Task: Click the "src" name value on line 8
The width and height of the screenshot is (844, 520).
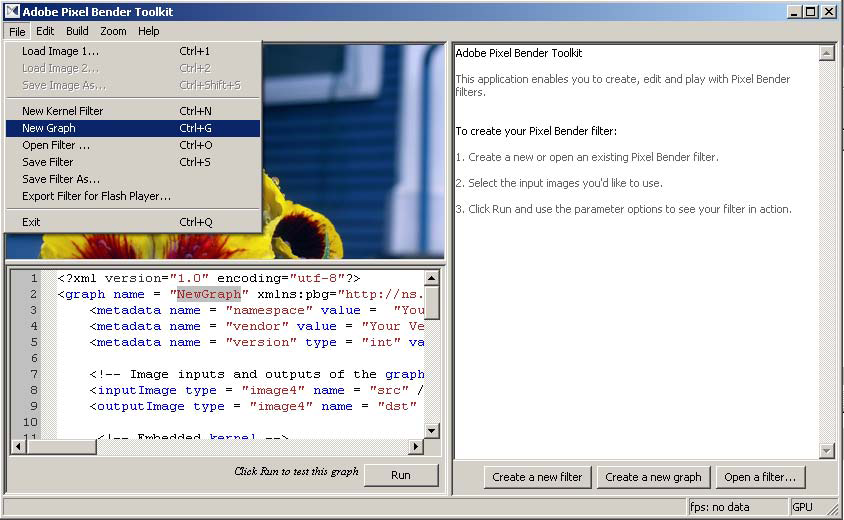Action: pyautogui.click(x=389, y=390)
